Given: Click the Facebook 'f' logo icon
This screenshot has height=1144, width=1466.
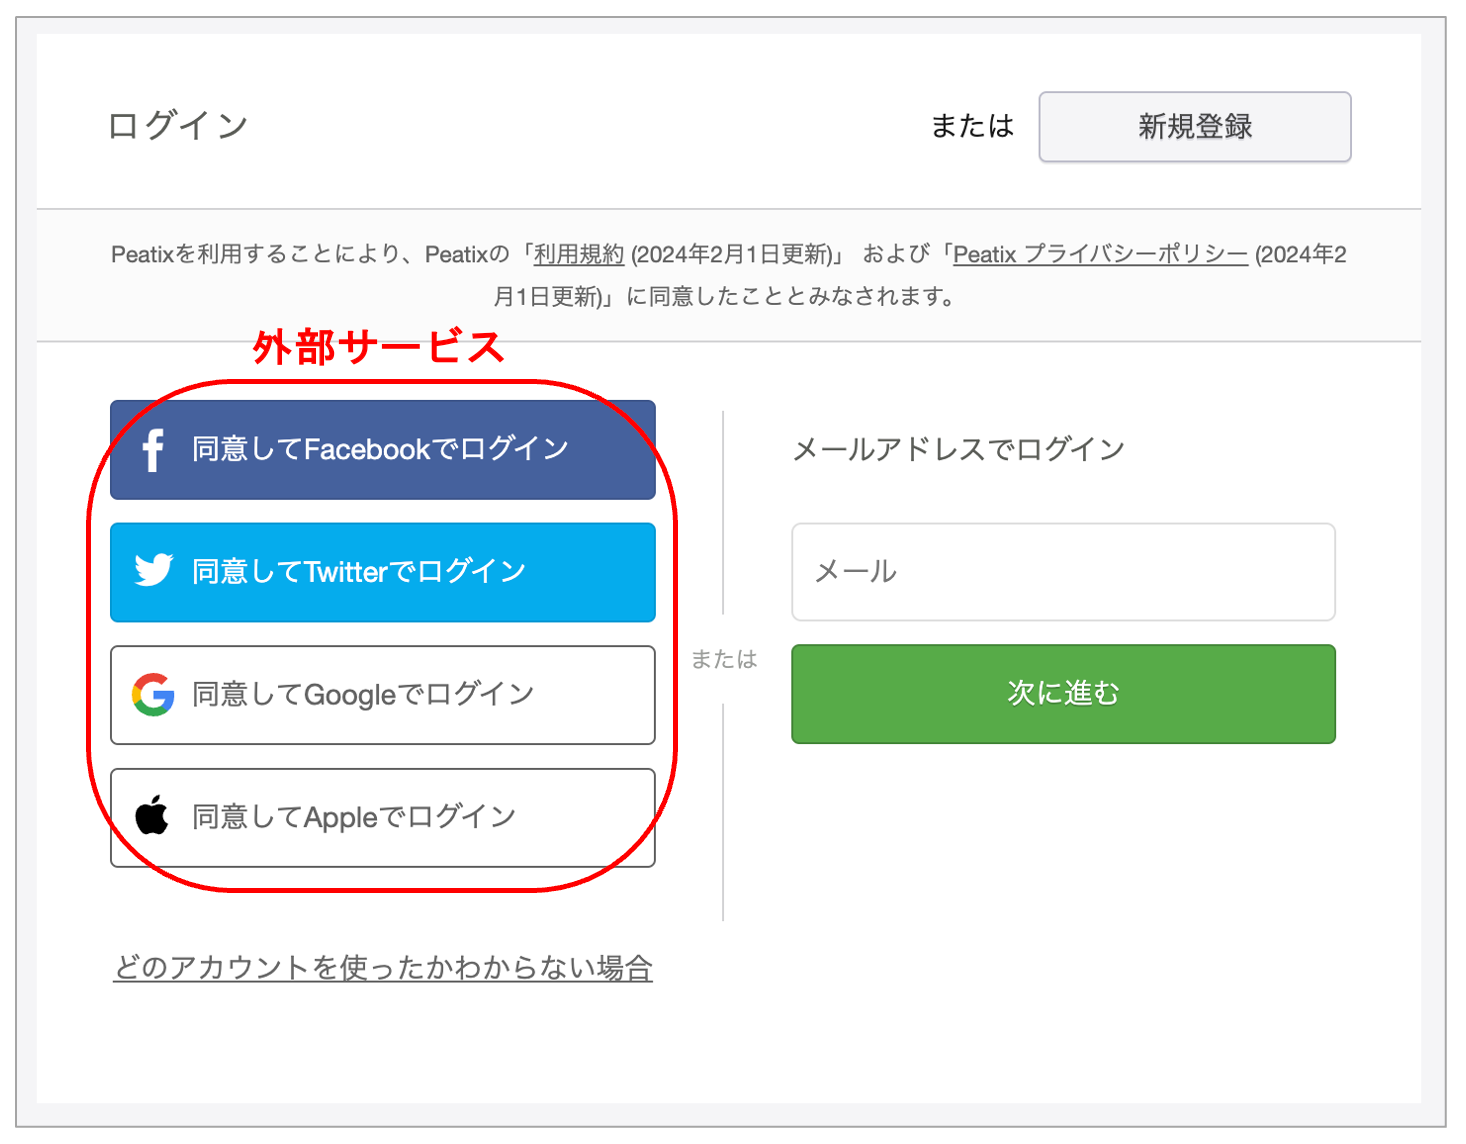Looking at the screenshot, I should (153, 450).
